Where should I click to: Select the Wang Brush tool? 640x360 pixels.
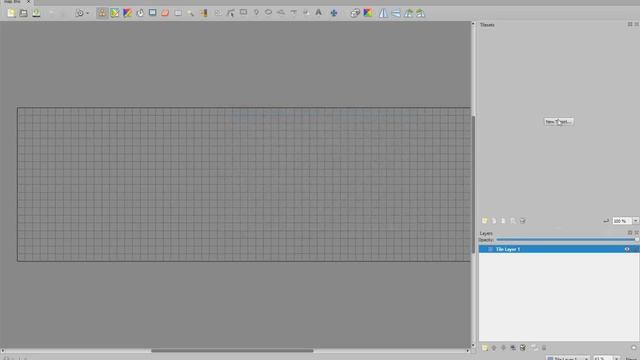[127, 13]
